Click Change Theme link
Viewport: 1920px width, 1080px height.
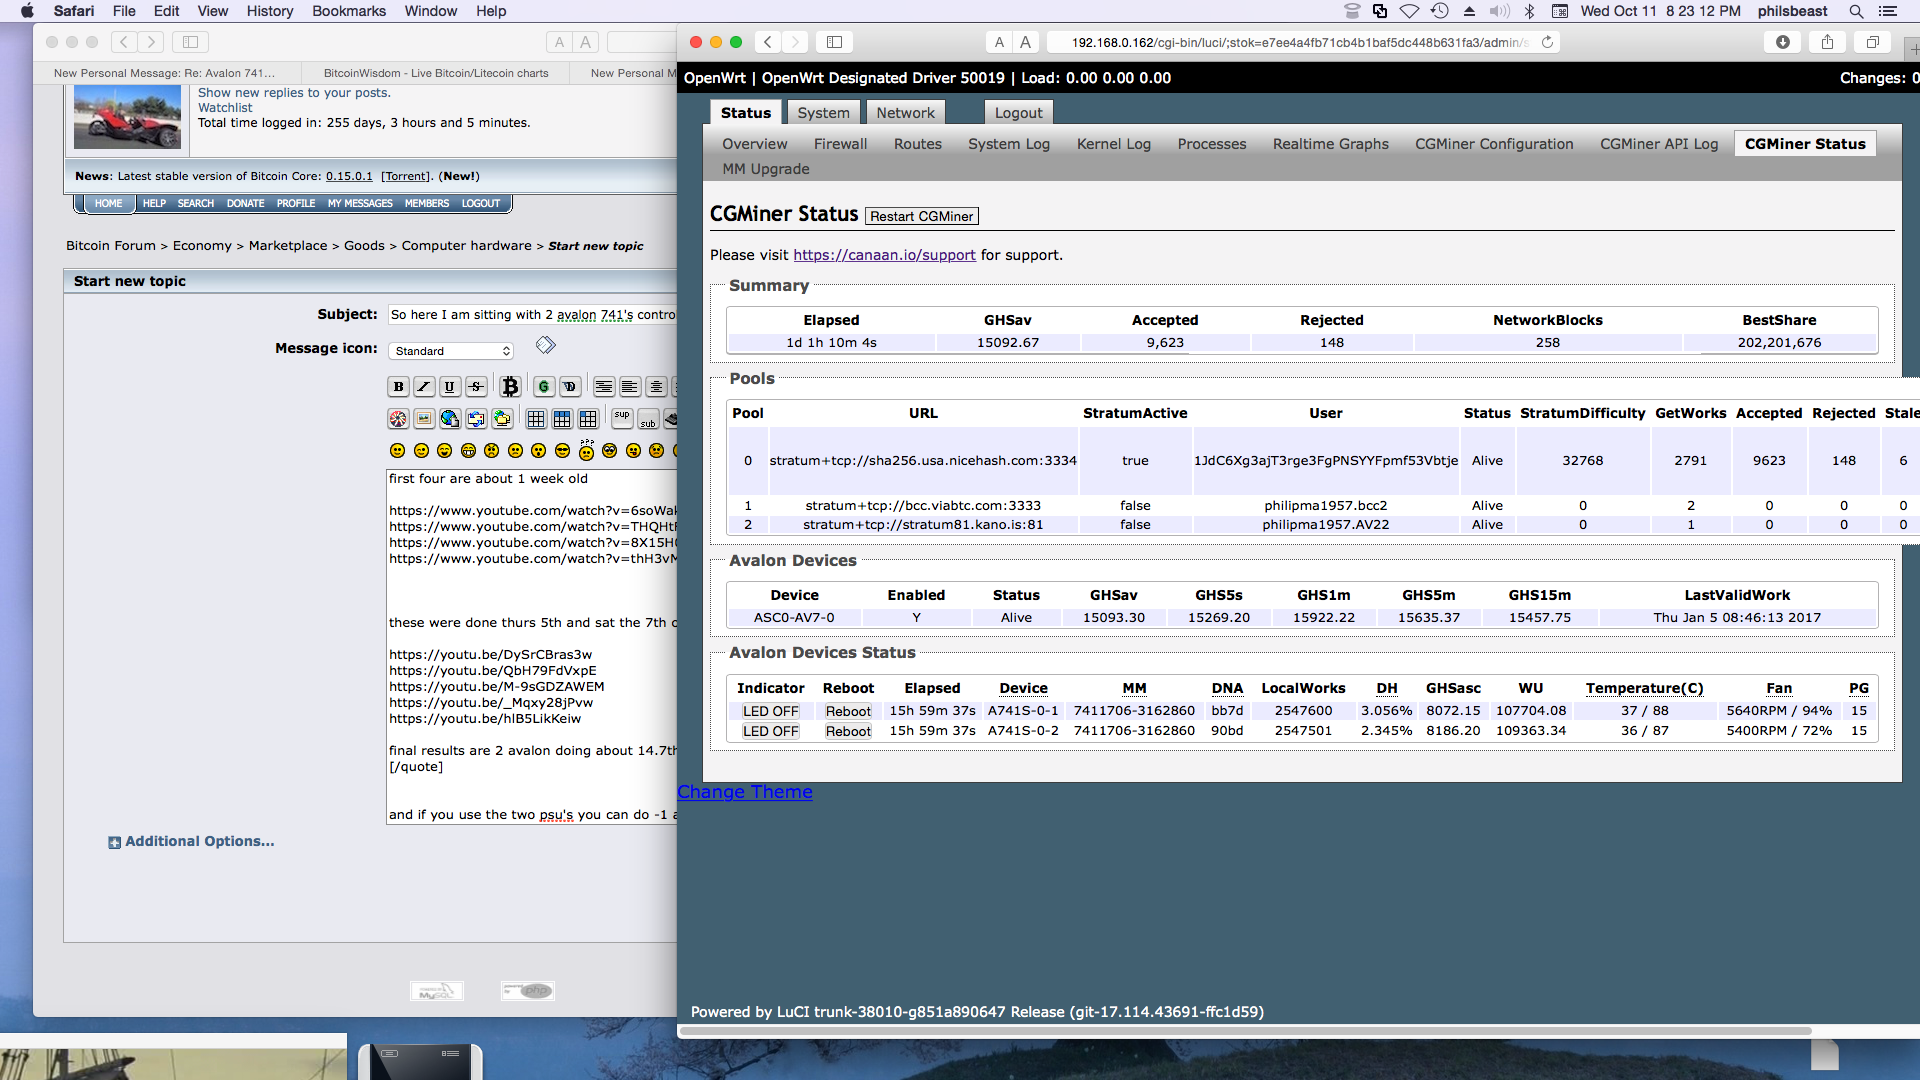pos(745,792)
